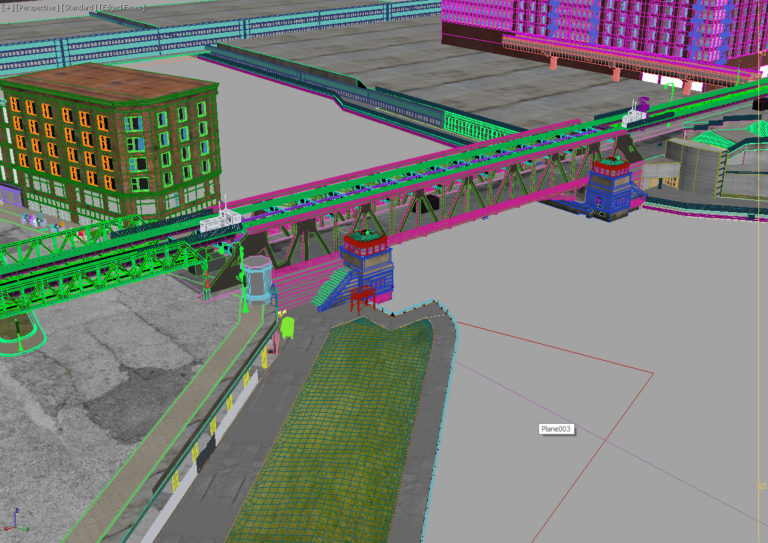Select the blue bridge tower with stairs
Viewport: 768px width, 543px height.
(x=365, y=263)
